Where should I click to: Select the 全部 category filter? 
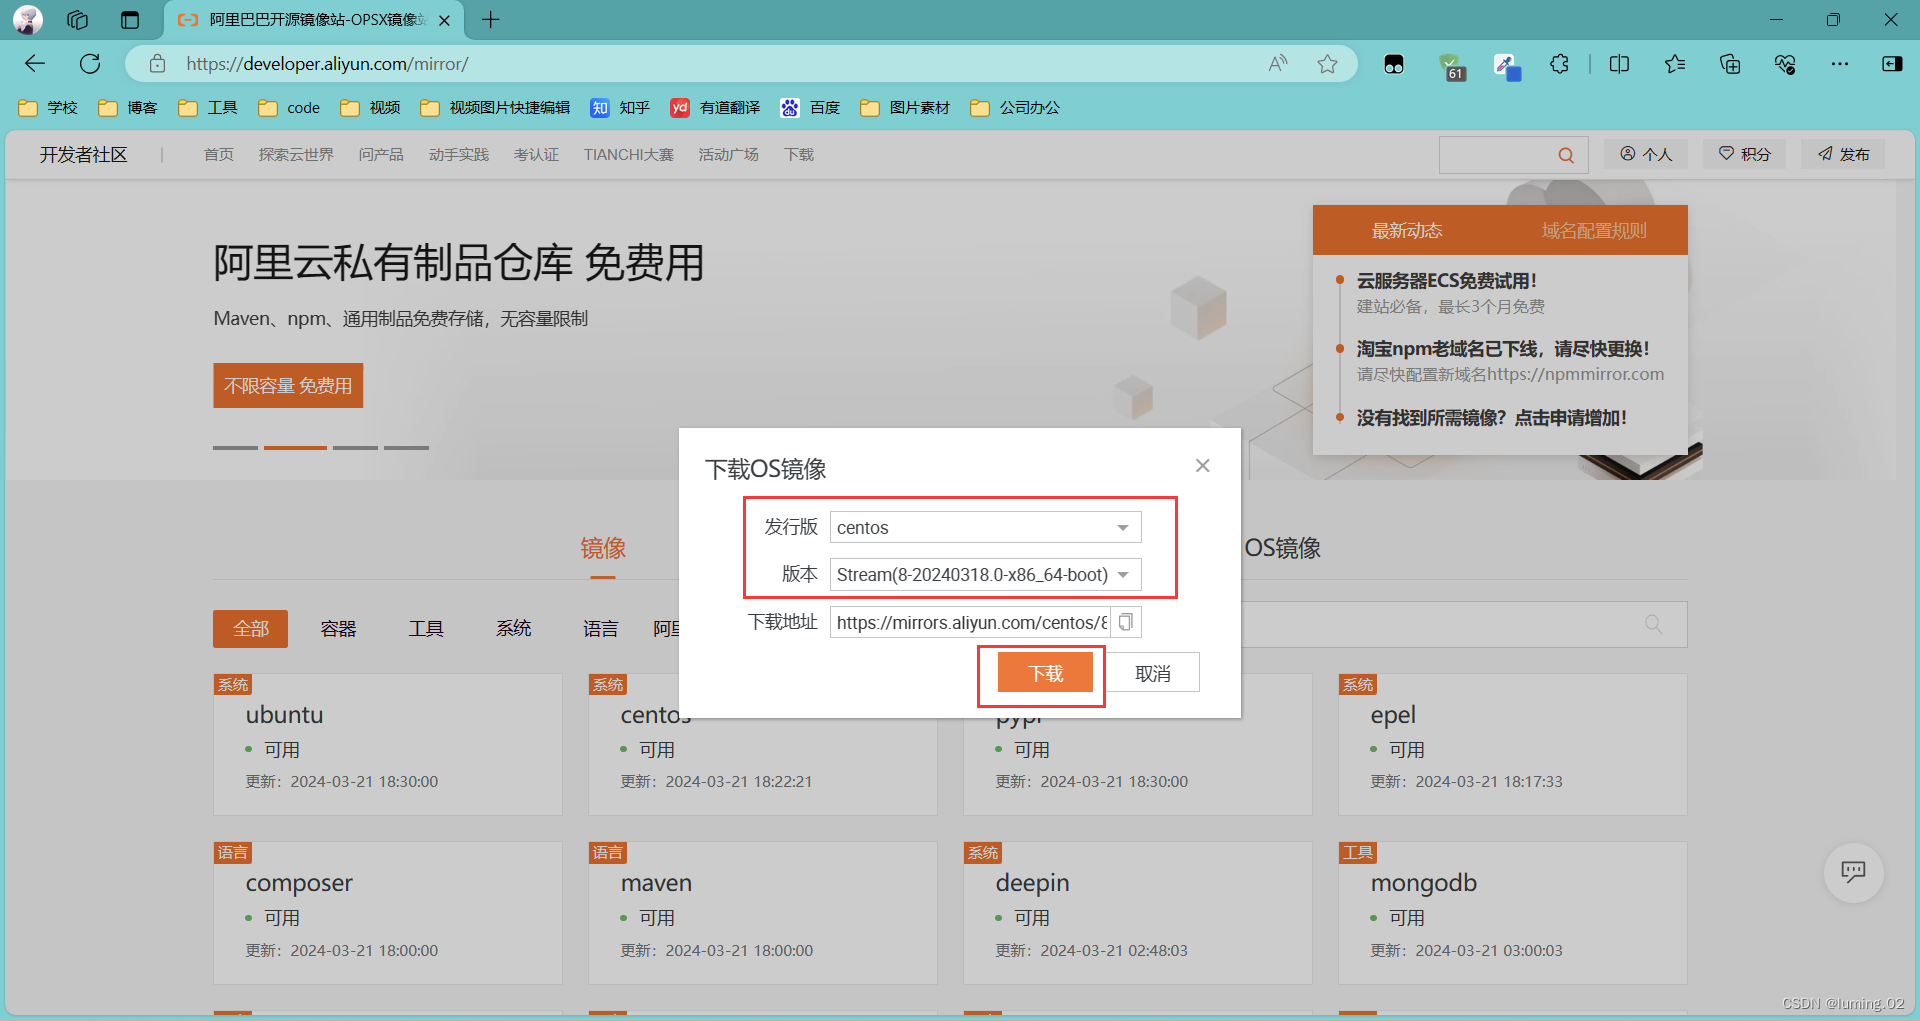click(x=250, y=629)
